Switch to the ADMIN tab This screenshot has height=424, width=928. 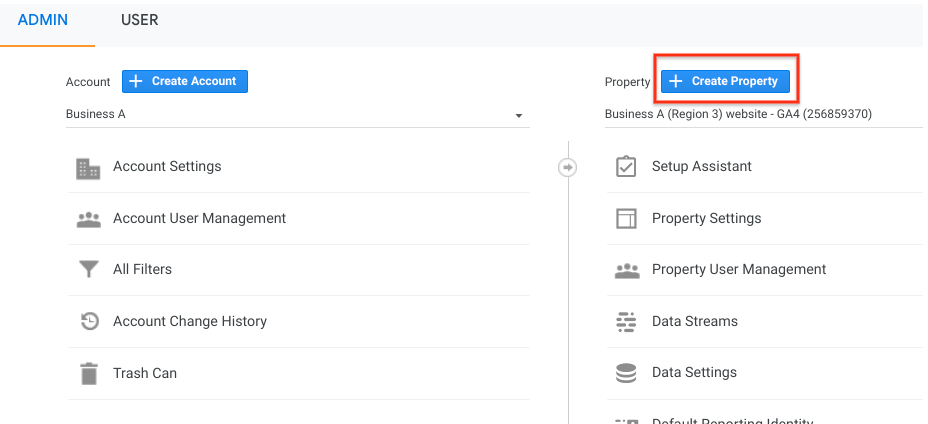[43, 20]
